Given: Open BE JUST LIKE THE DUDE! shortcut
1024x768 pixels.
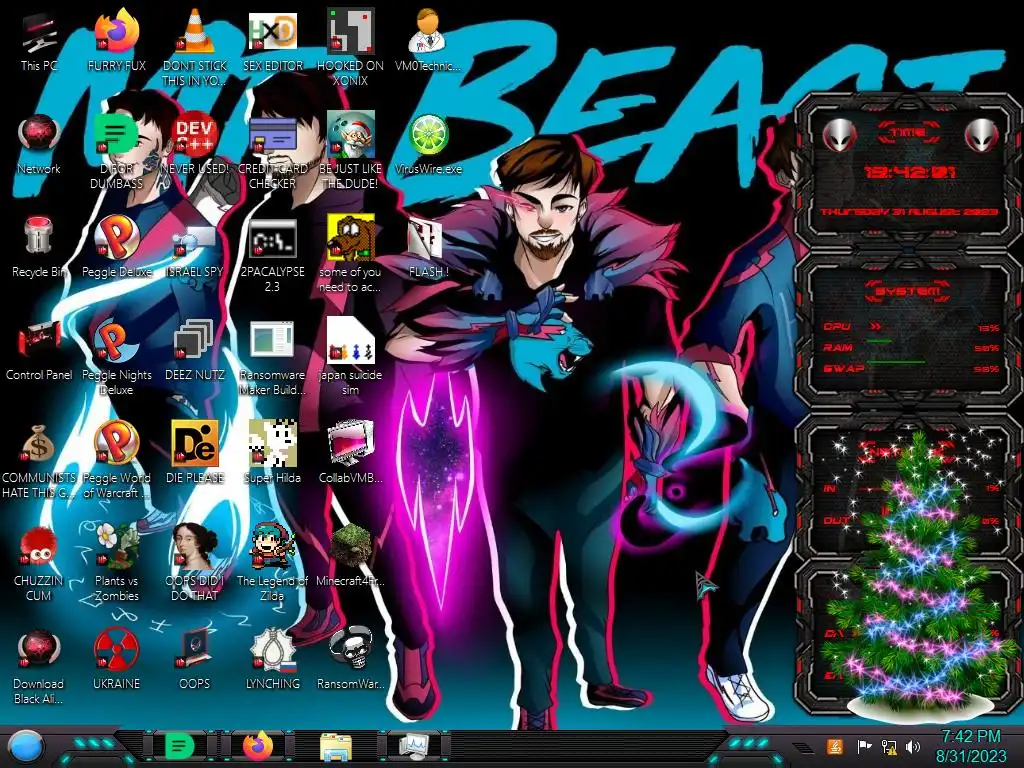Looking at the screenshot, I should (x=351, y=151).
